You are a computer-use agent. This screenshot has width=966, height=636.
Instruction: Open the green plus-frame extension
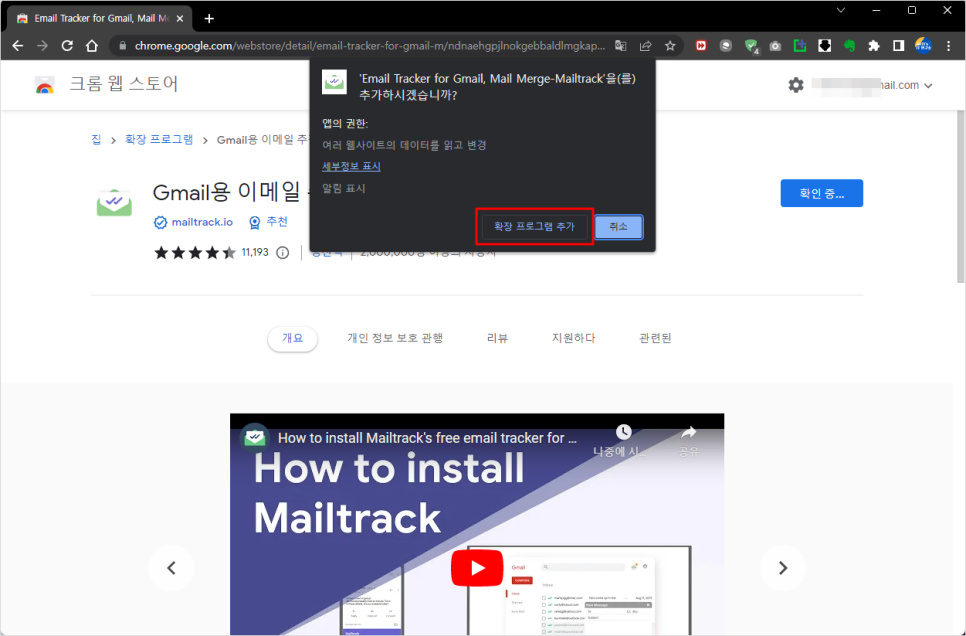800,46
